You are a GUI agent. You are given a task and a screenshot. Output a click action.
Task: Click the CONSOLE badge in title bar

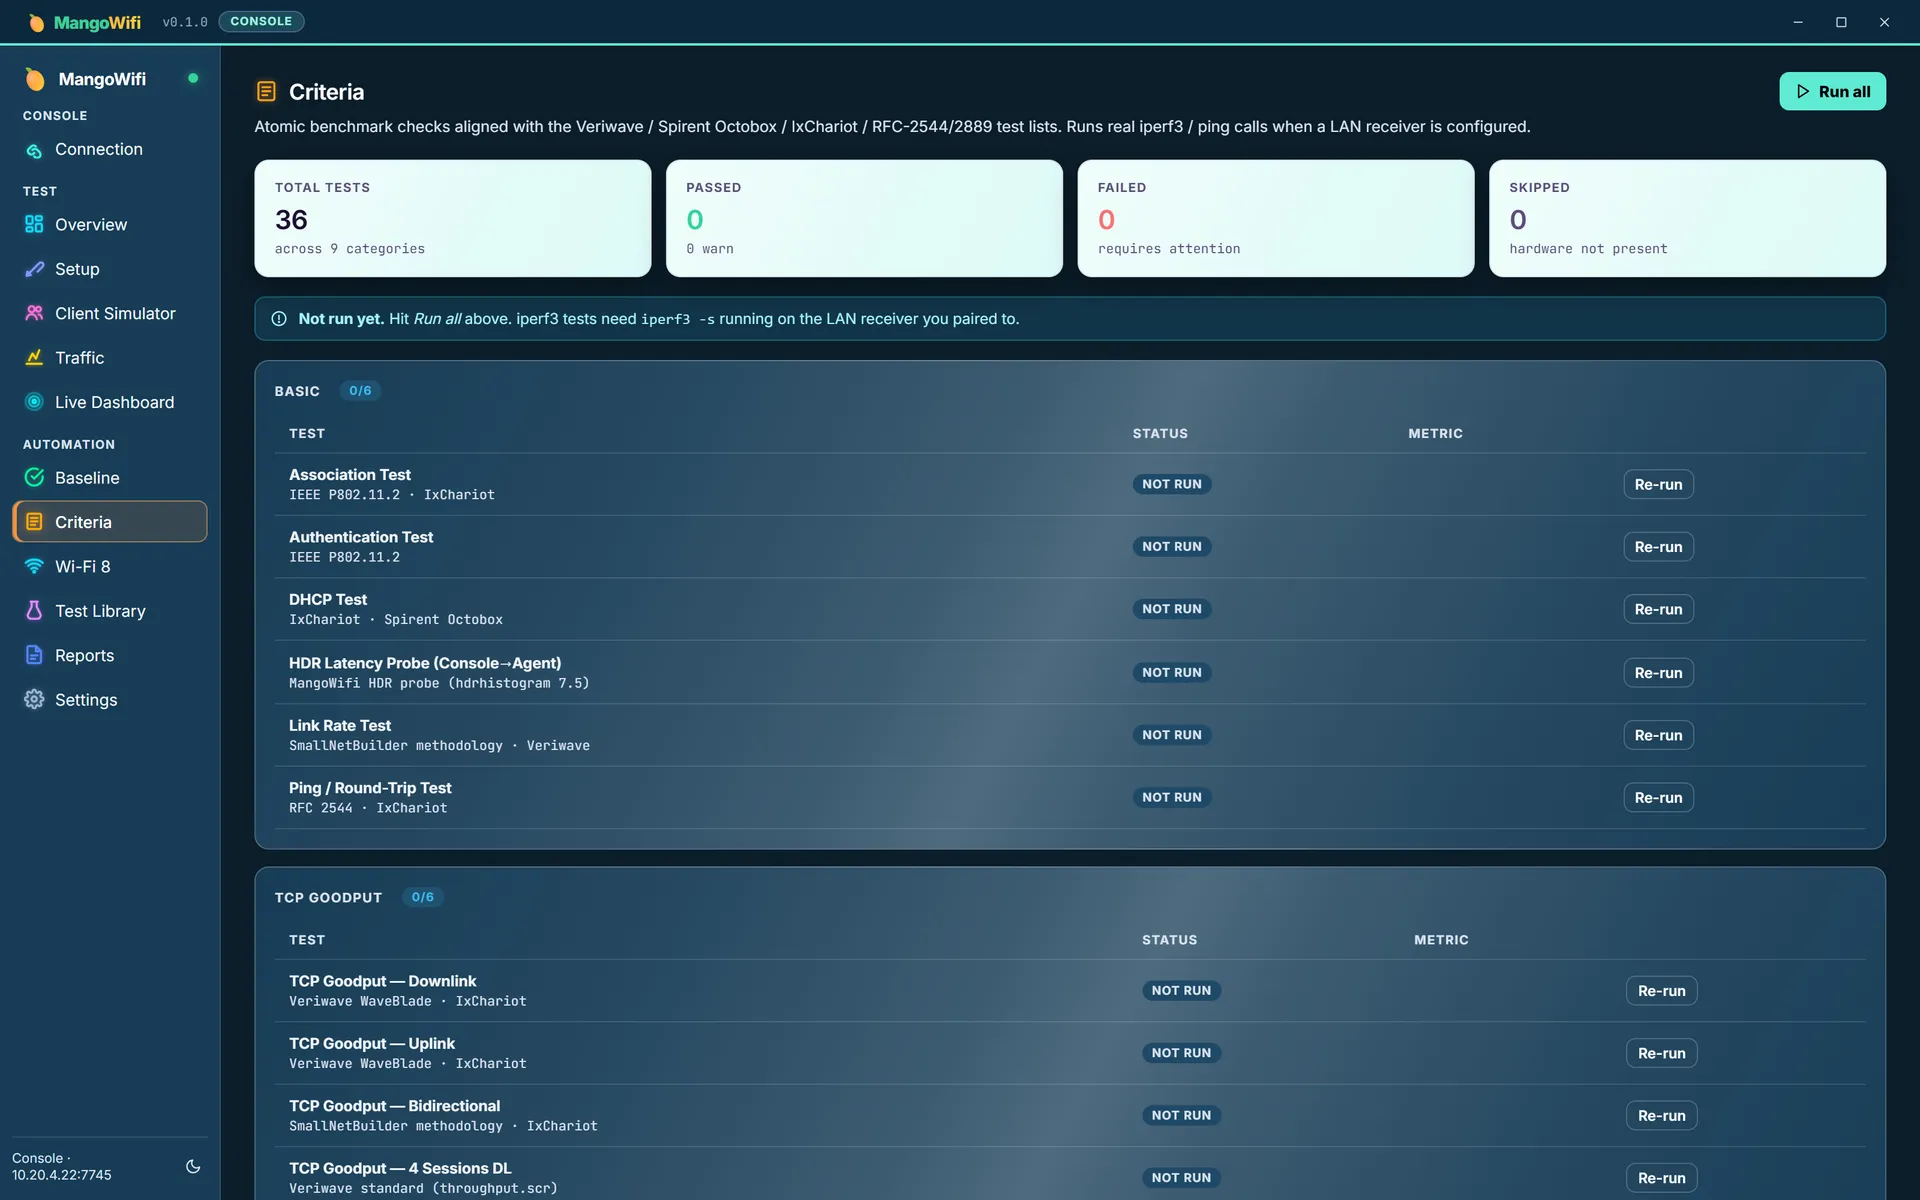[261, 21]
